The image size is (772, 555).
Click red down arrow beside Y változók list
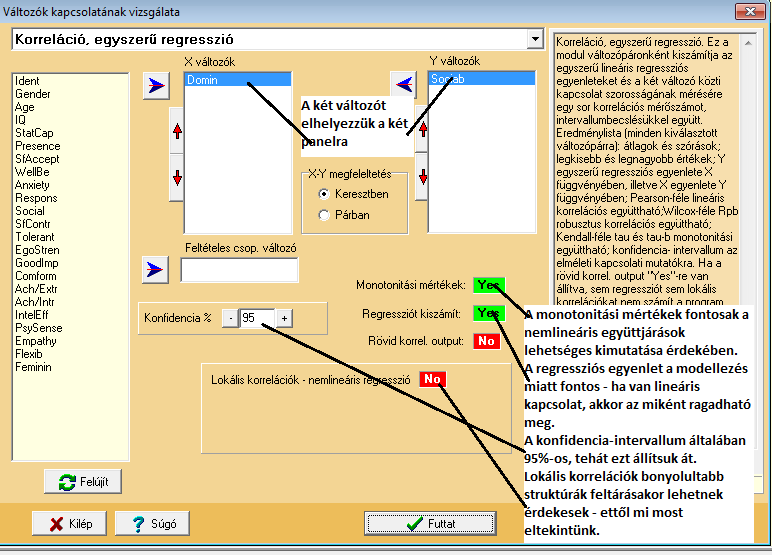[x=421, y=177]
